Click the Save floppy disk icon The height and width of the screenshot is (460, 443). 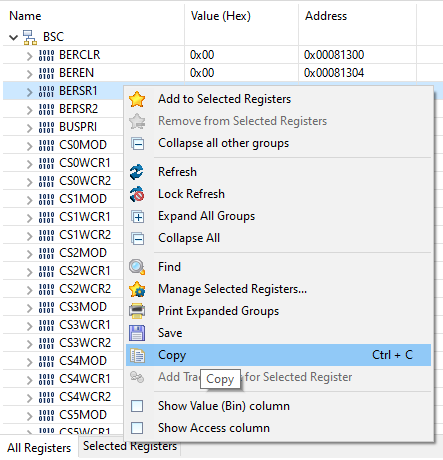137,333
